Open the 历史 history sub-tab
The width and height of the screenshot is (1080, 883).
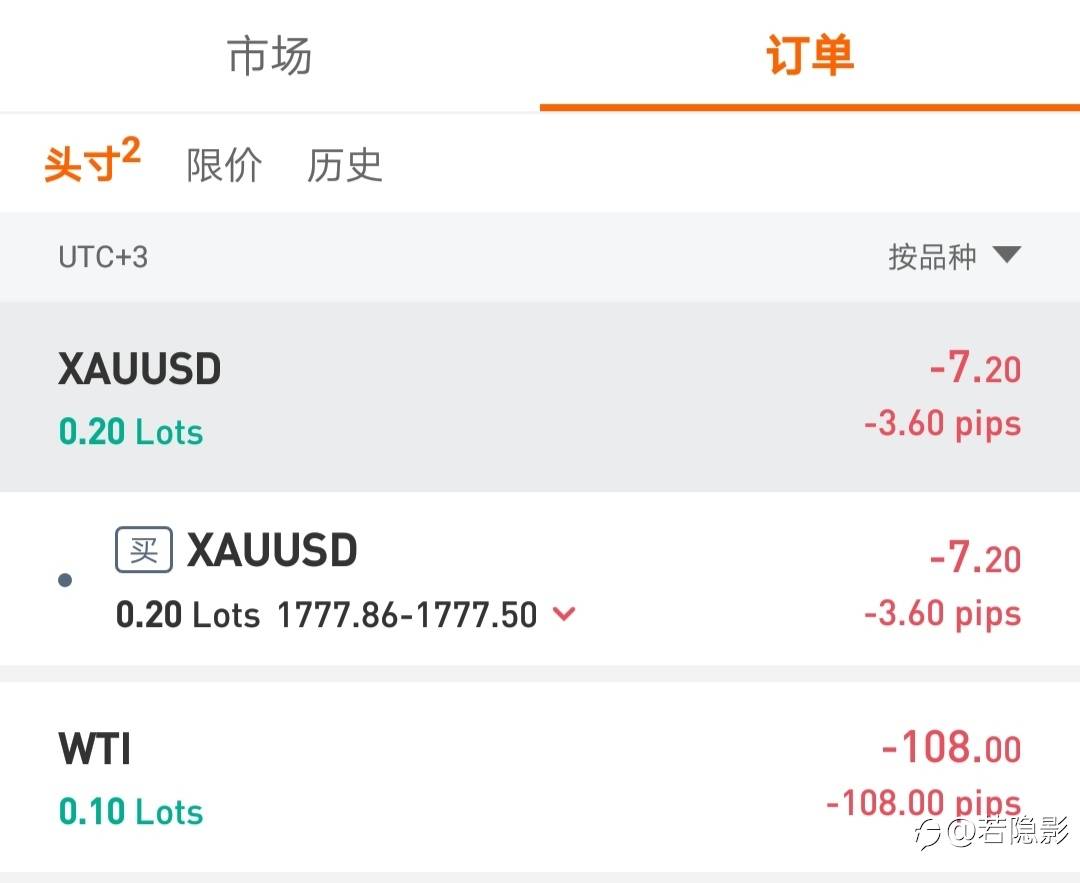tap(344, 165)
